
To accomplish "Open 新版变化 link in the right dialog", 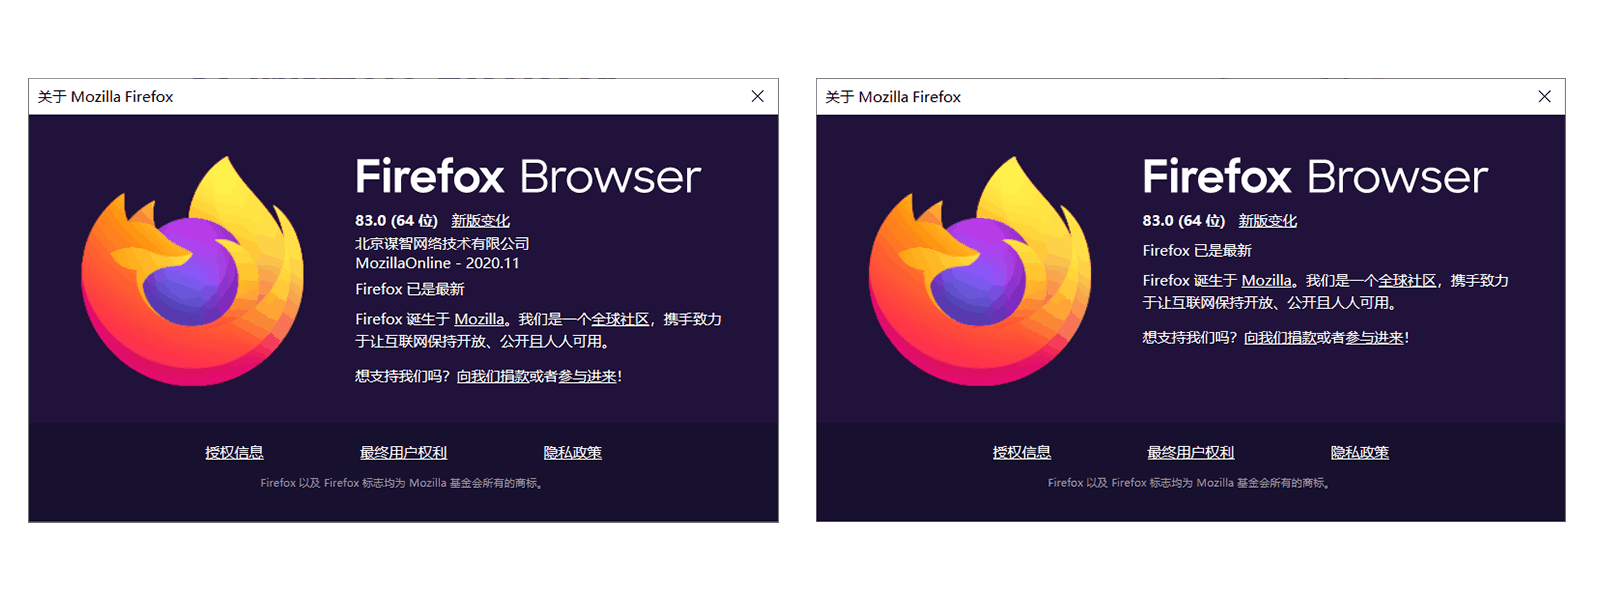I will [x=1267, y=221].
